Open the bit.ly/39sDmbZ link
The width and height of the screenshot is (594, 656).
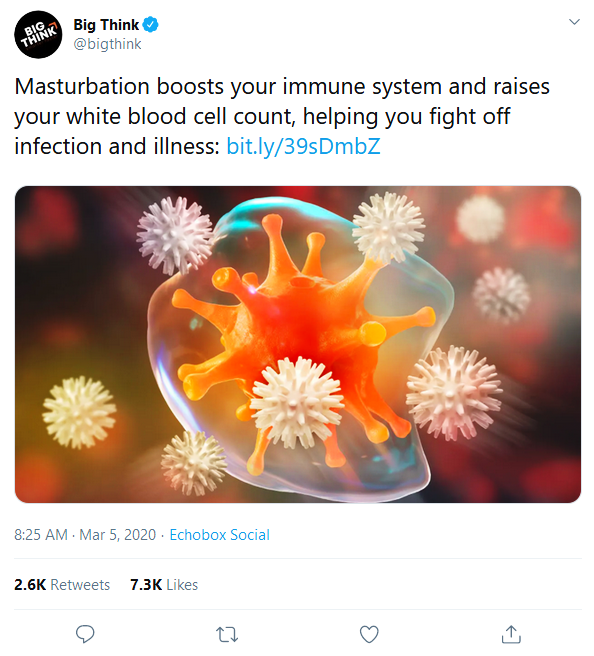[303, 146]
